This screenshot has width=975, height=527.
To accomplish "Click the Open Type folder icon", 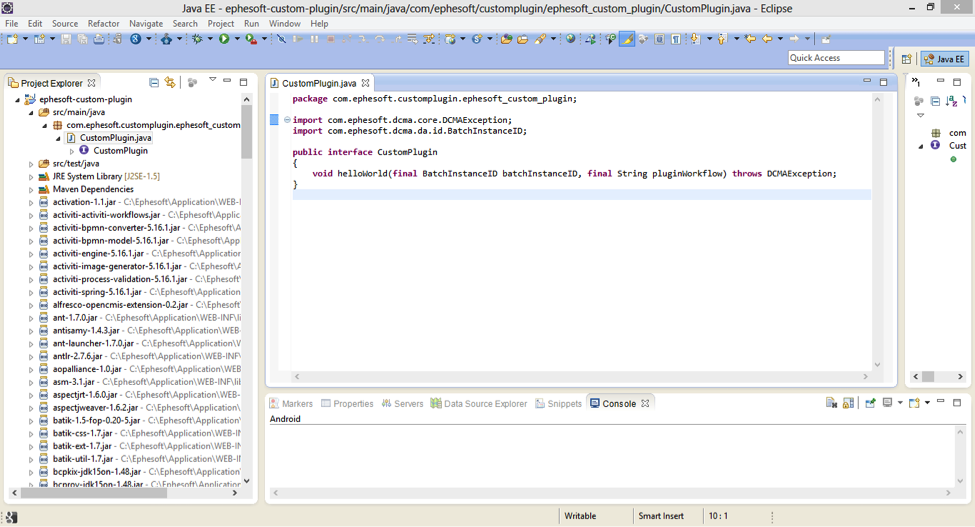I will (x=506, y=39).
